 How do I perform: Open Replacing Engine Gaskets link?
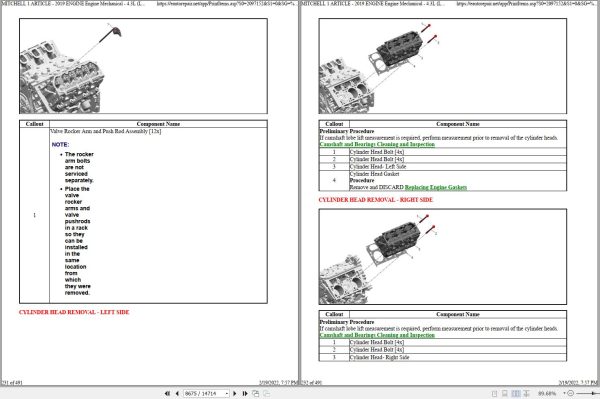(435, 187)
